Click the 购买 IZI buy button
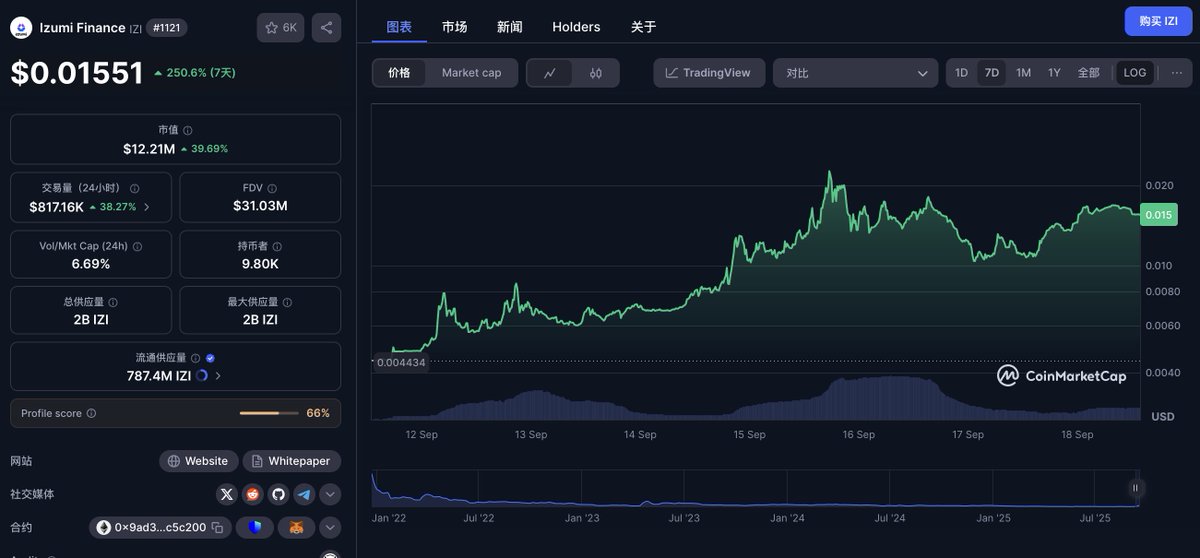Screen dimensions: 1200x558 click(x=1158, y=21)
